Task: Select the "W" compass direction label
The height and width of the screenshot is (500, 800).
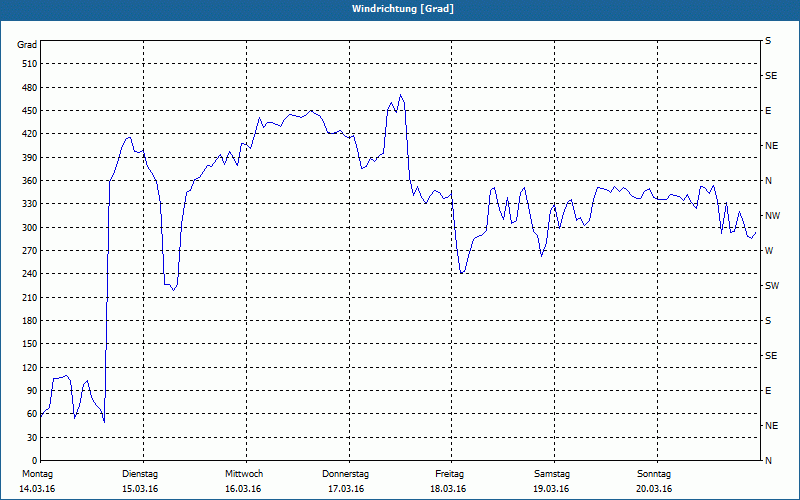Action: tap(769, 251)
